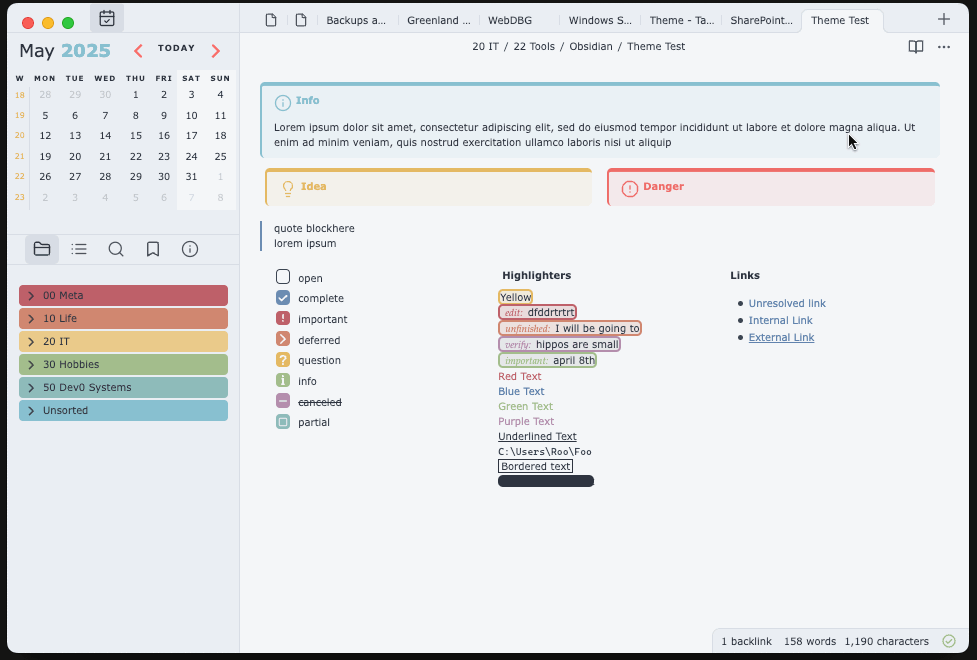Open a new tab with plus icon

[x=944, y=19]
